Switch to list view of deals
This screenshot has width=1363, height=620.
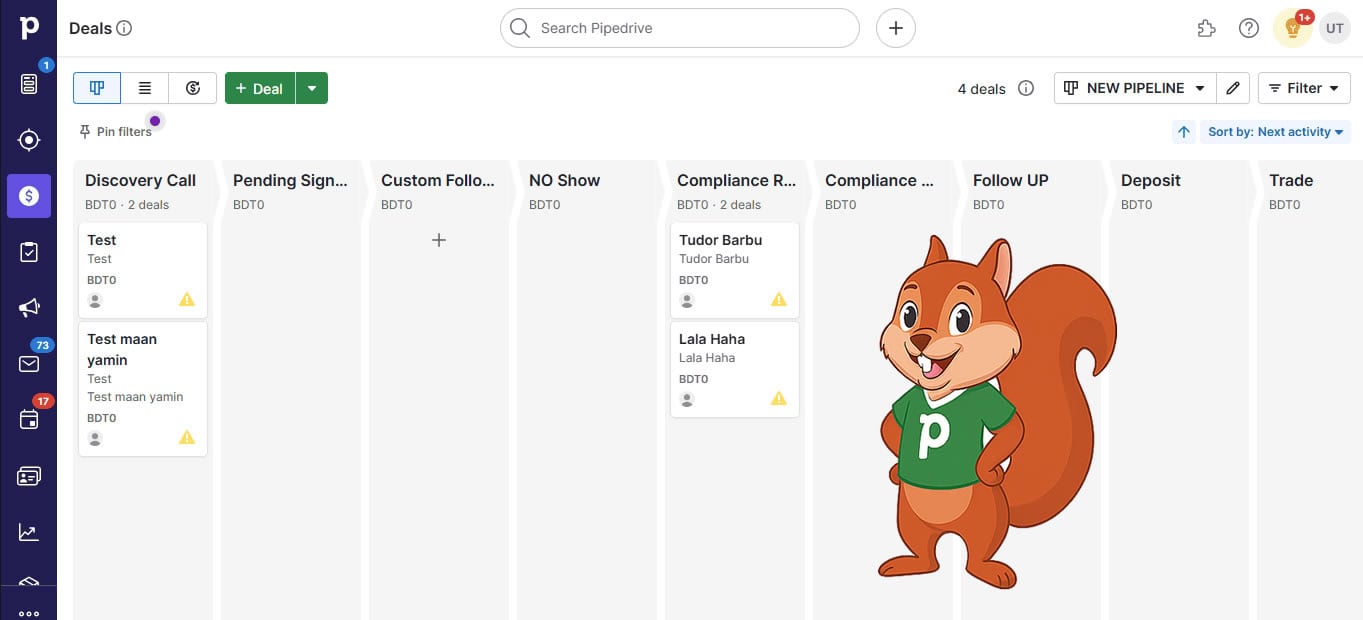[x=145, y=88]
